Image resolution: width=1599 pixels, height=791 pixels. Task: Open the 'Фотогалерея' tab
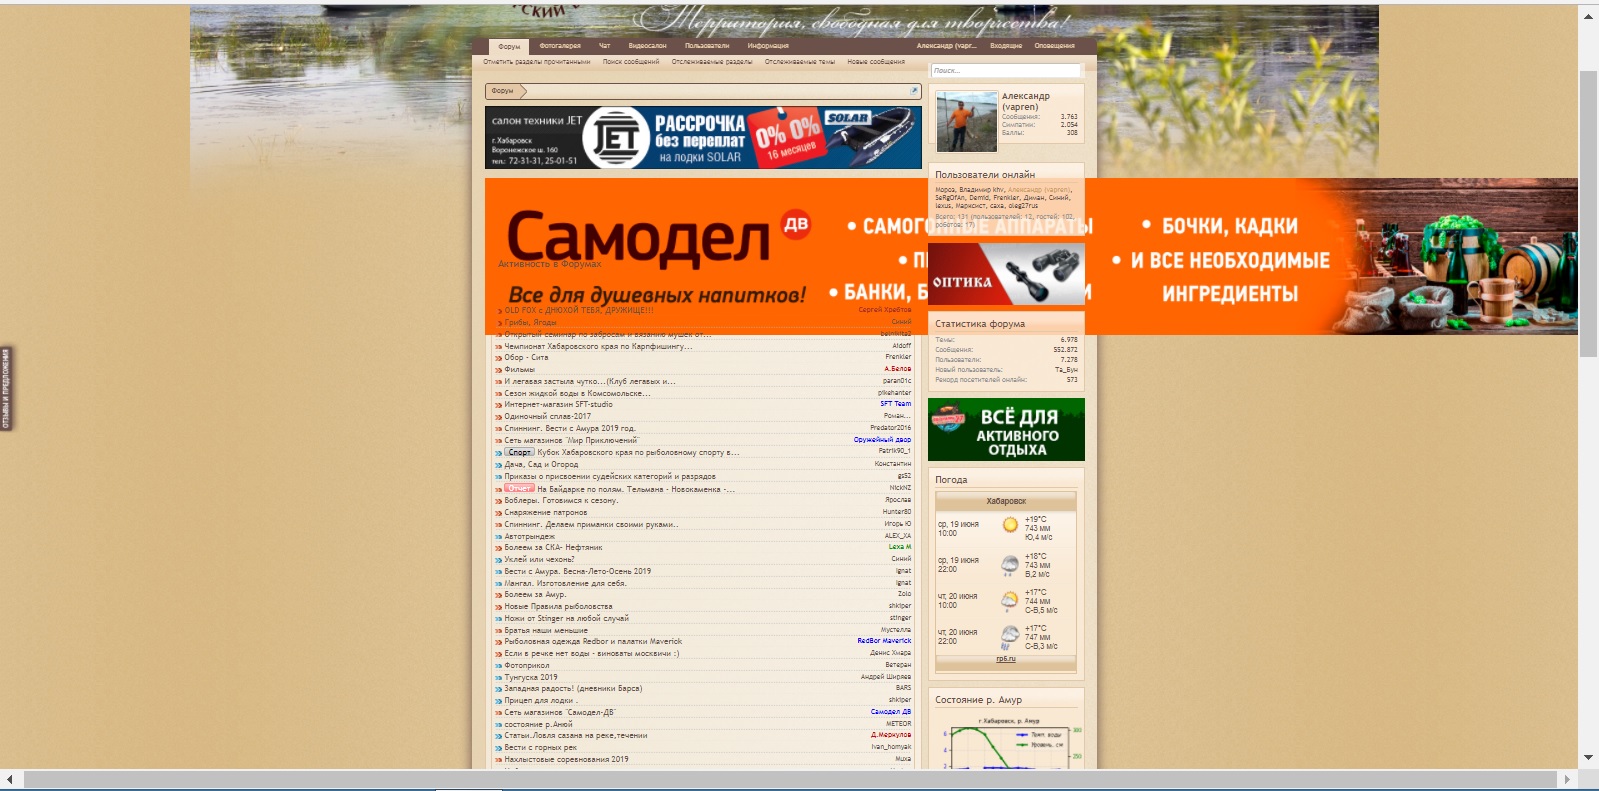560,46
